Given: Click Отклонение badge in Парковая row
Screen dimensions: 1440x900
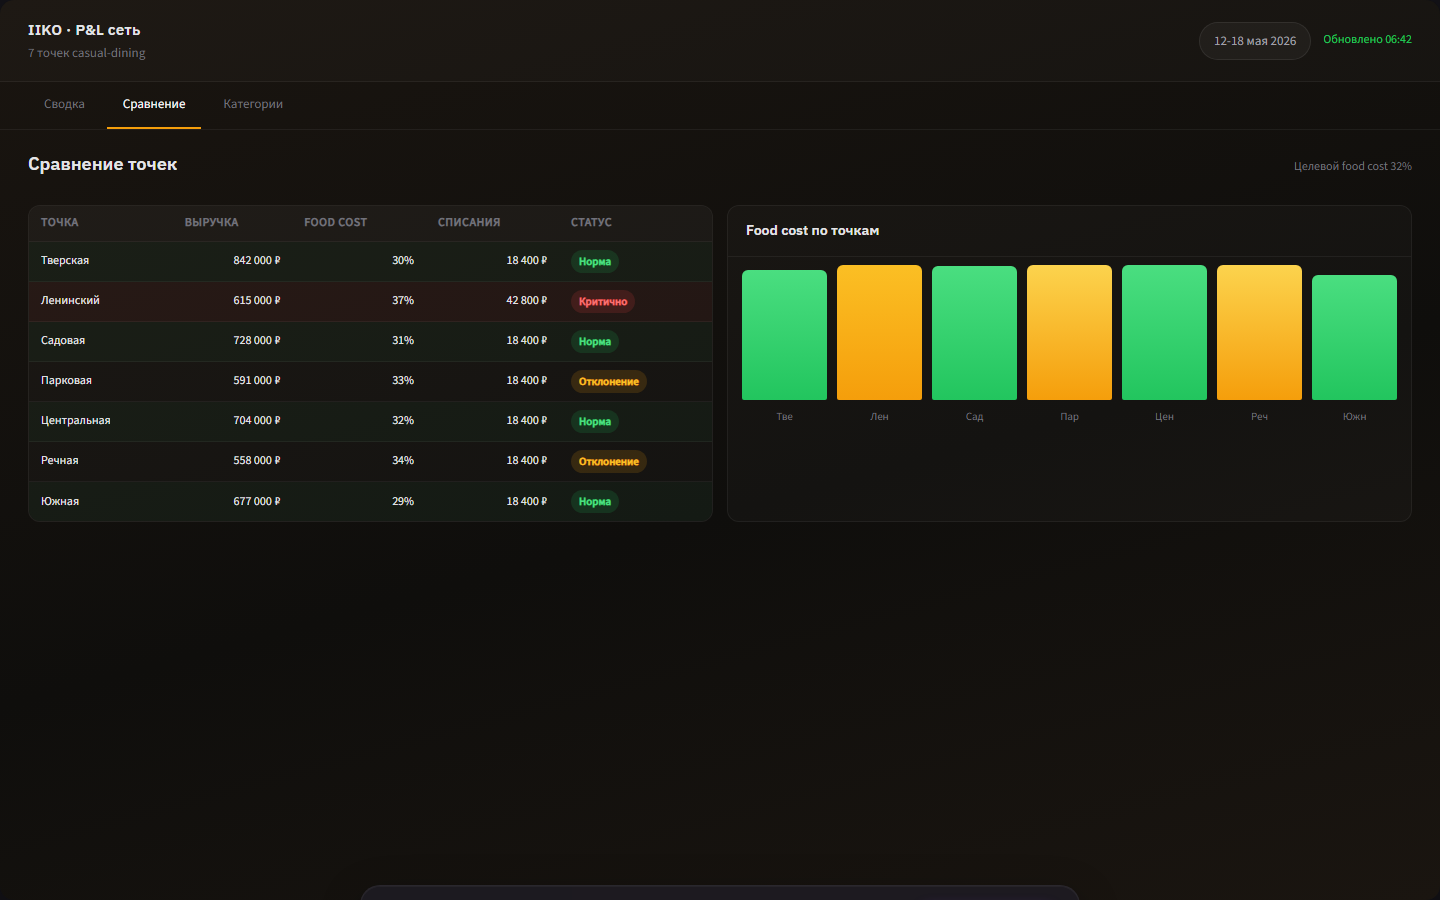Looking at the screenshot, I should click(609, 381).
